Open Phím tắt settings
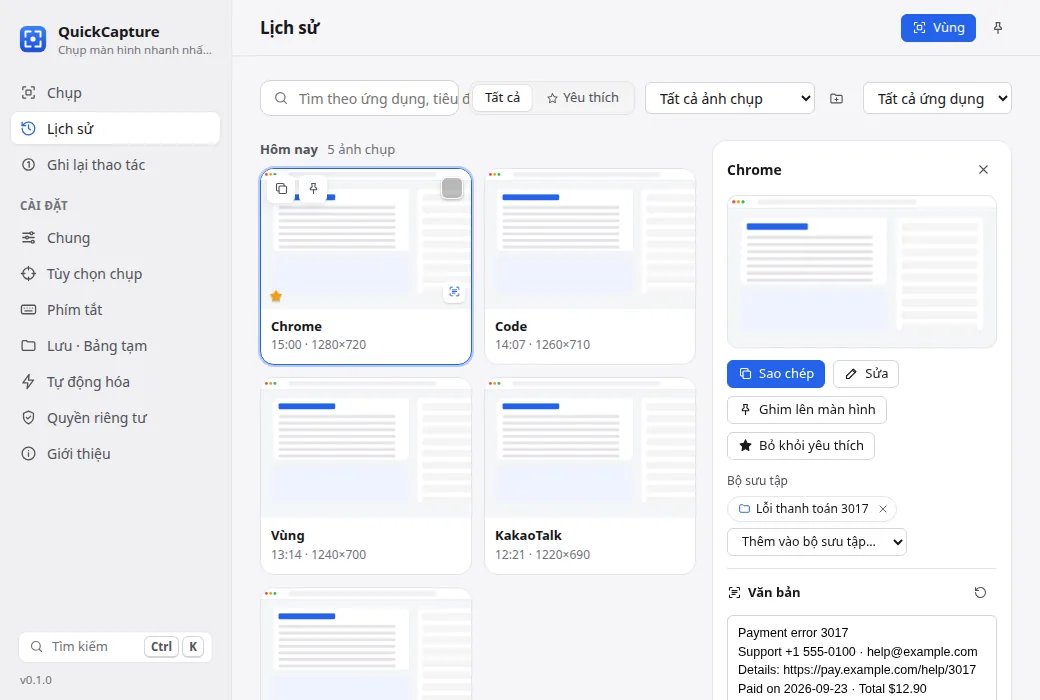Viewport: 1040px width, 700px height. click(115, 310)
